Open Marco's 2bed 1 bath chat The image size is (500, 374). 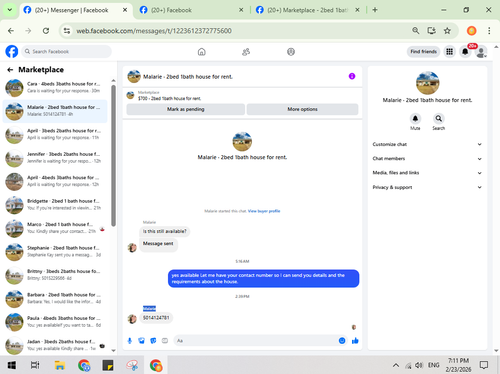pyautogui.click(x=55, y=228)
